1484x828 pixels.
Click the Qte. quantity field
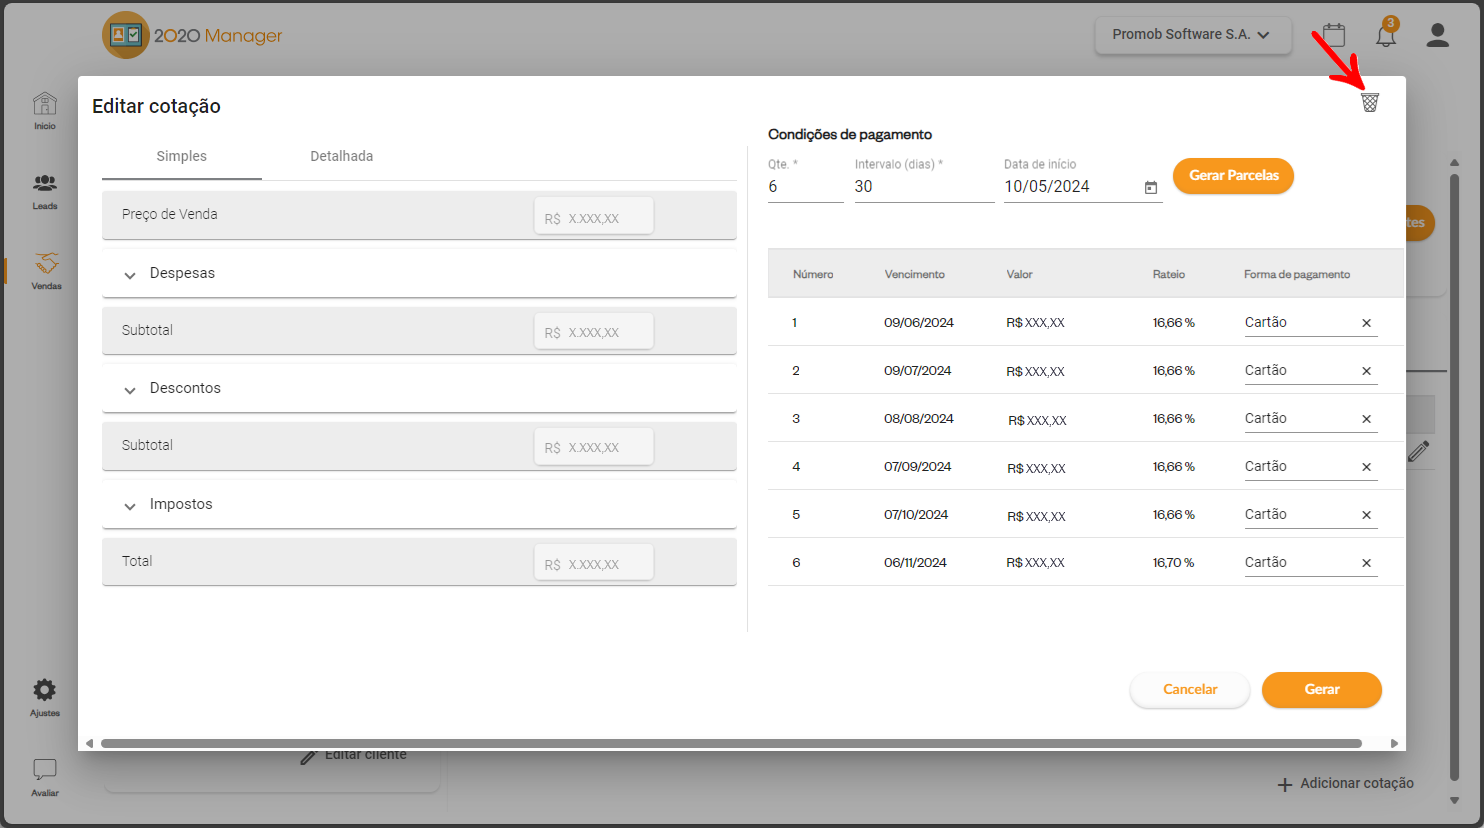(806, 187)
